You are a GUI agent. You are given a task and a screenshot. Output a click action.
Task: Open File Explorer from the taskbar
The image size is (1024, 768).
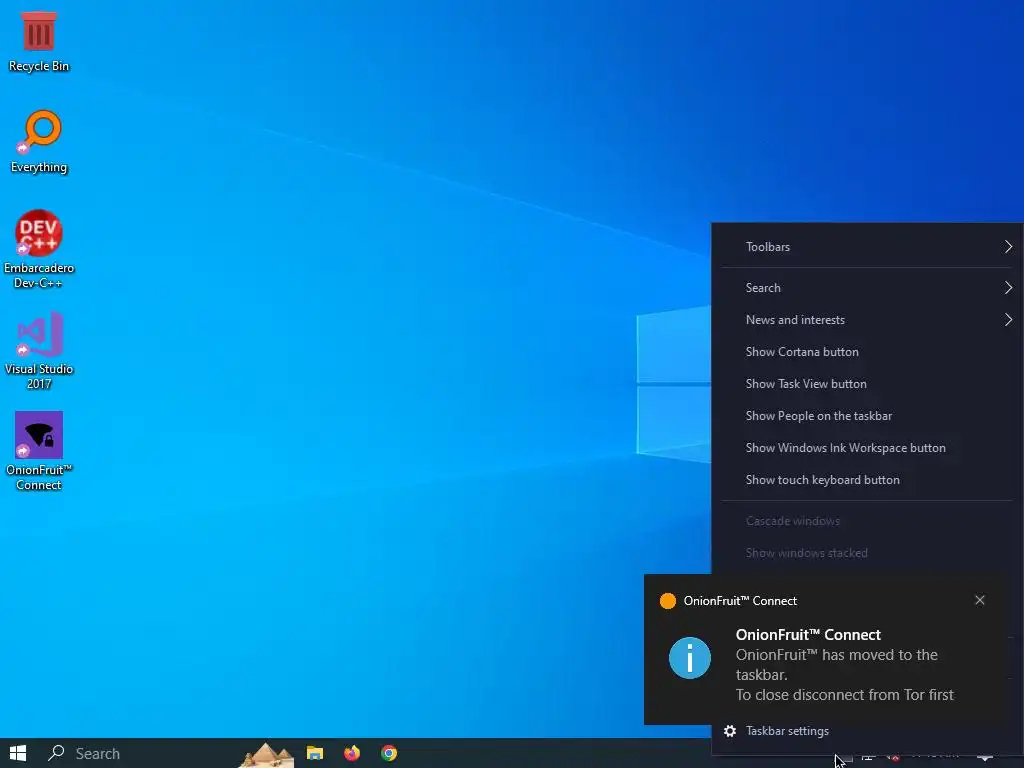[x=315, y=753]
